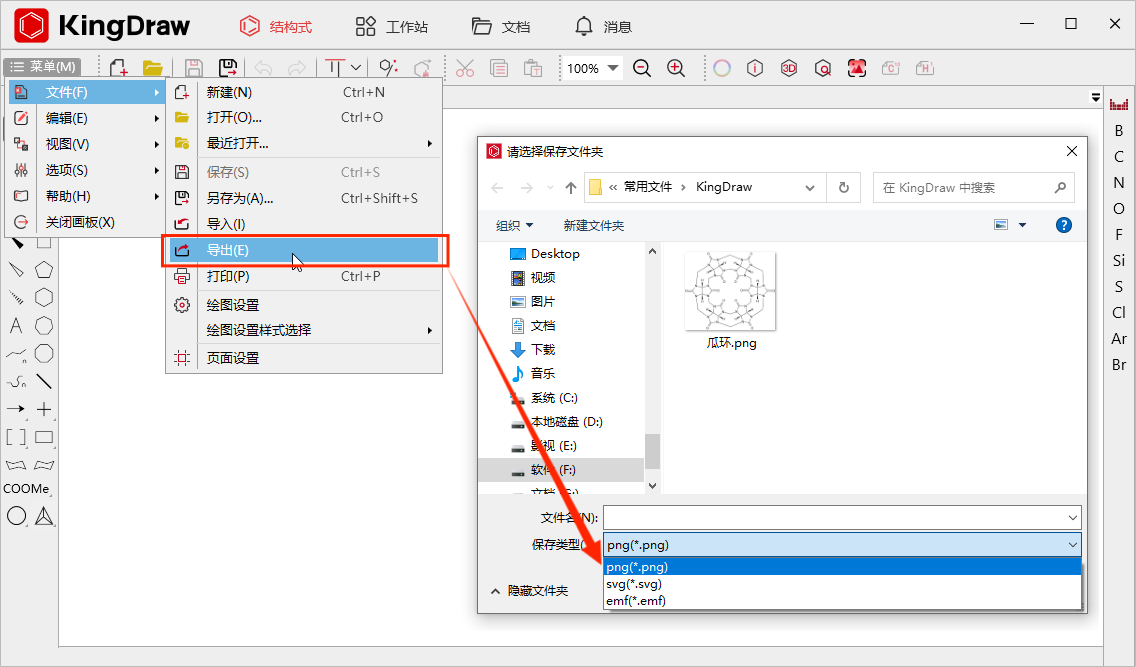
Task: Select the COOMe group tool
Action: tap(26, 488)
